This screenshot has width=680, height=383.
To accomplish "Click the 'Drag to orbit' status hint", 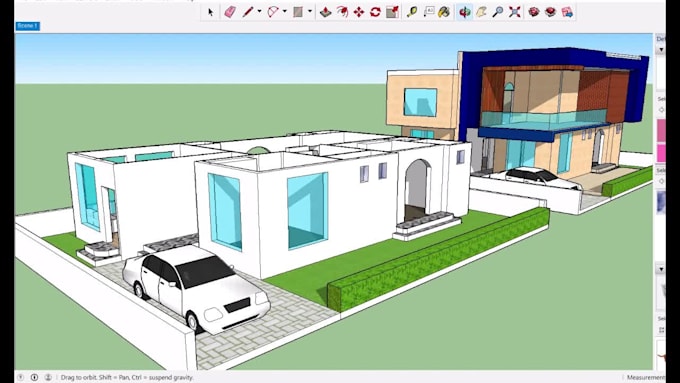I will click(127, 378).
